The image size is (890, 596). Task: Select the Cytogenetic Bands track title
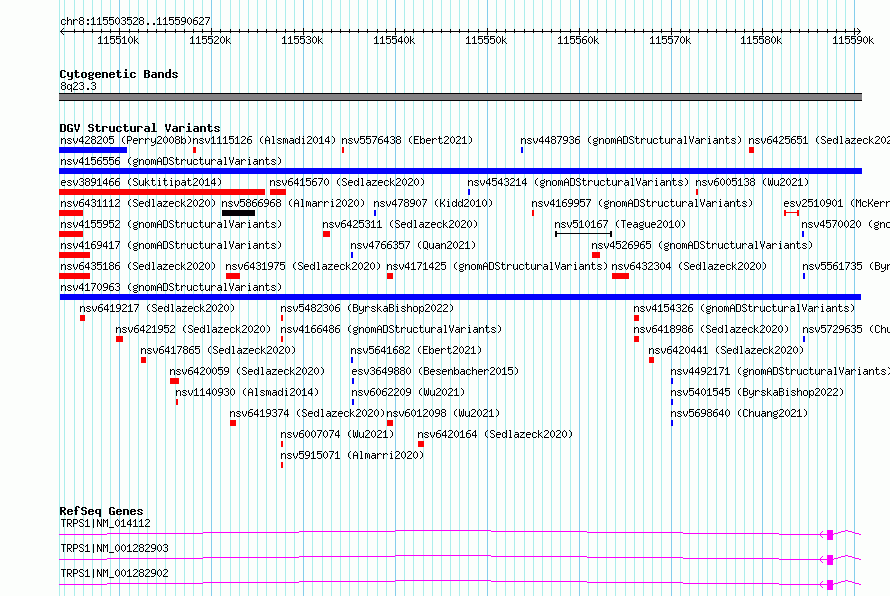coord(119,74)
